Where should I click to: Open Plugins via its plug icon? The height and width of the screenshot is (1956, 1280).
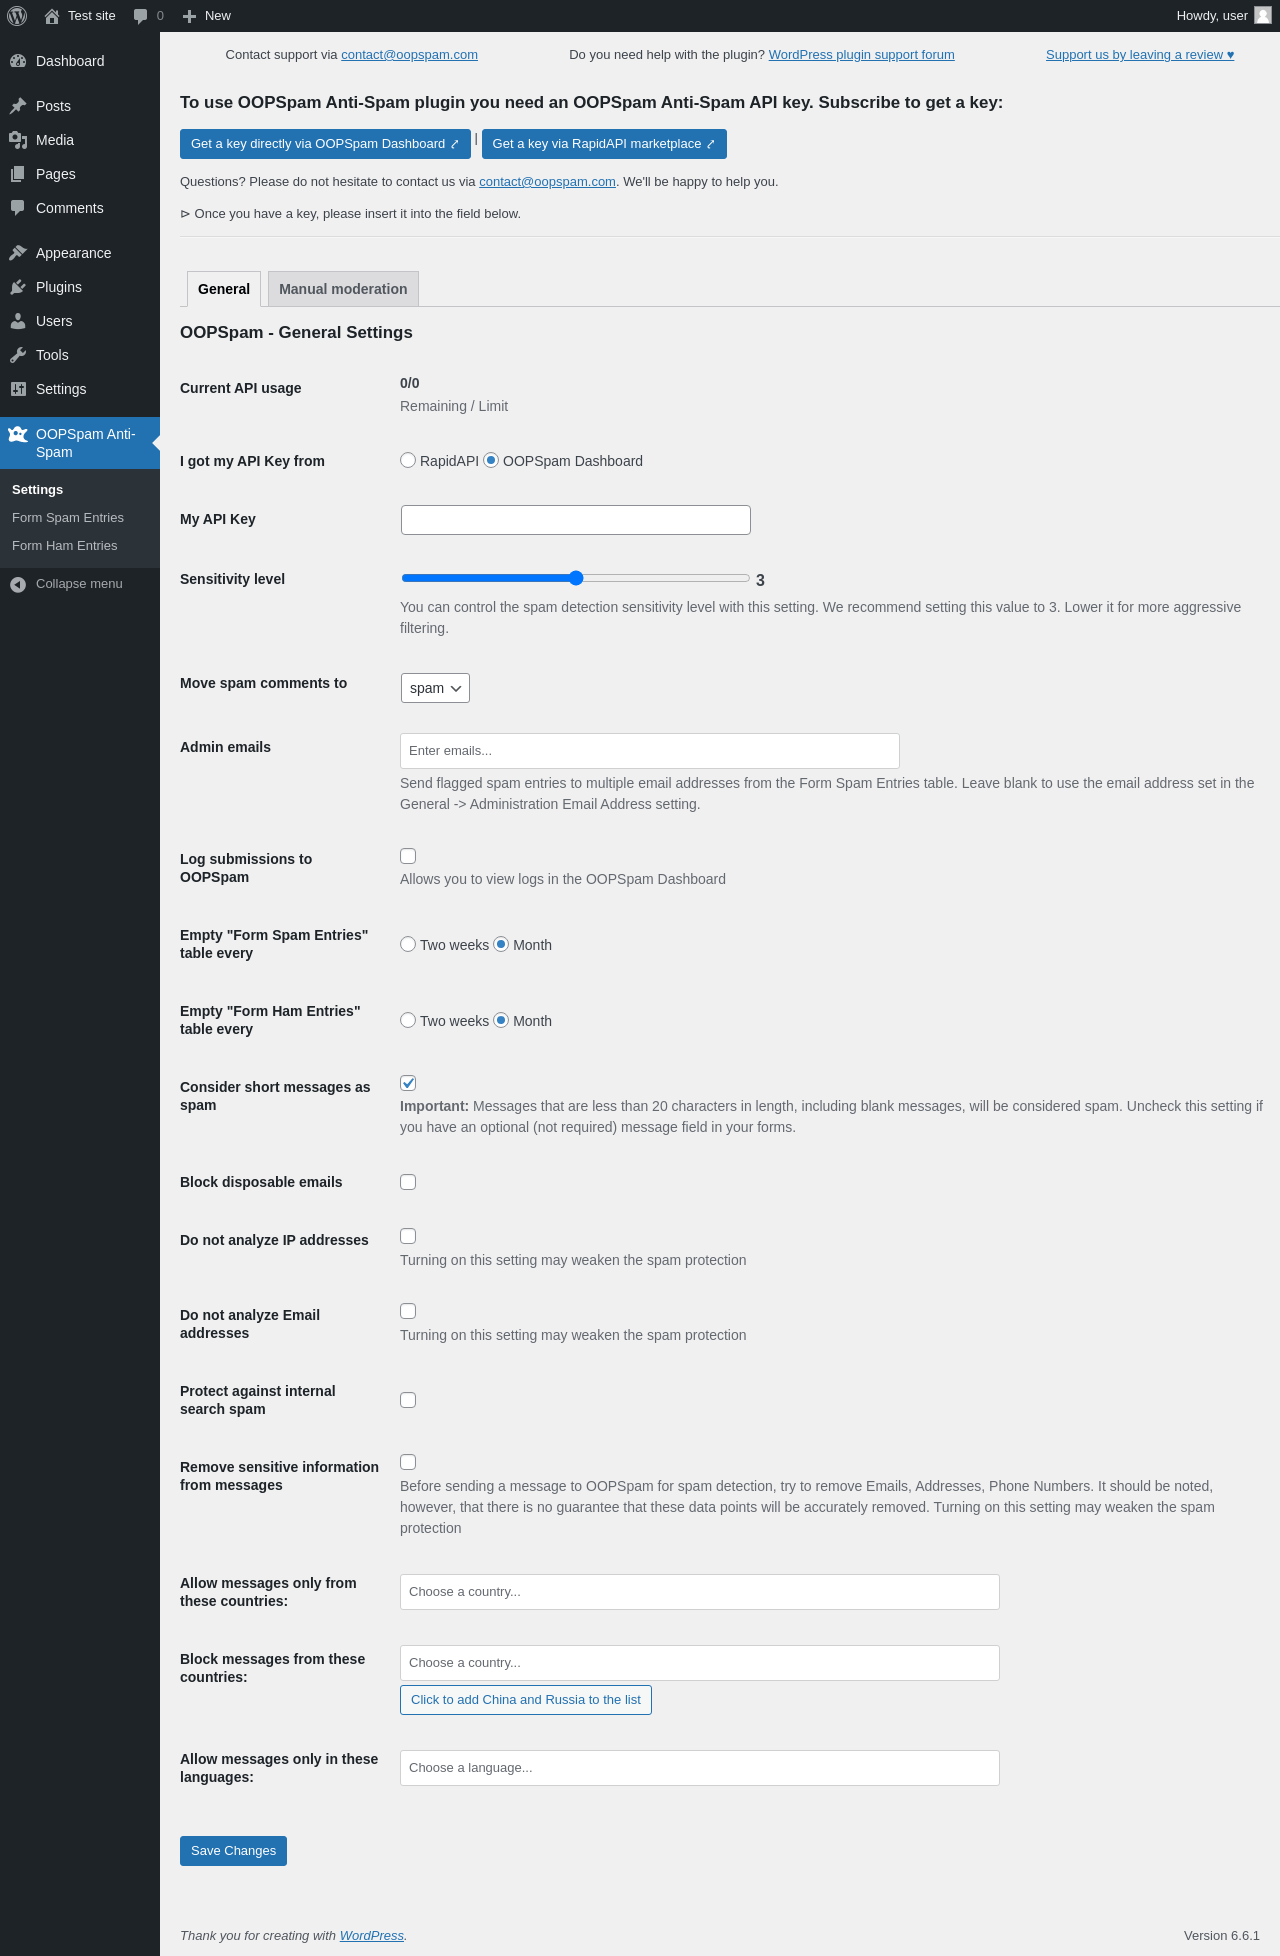point(18,287)
